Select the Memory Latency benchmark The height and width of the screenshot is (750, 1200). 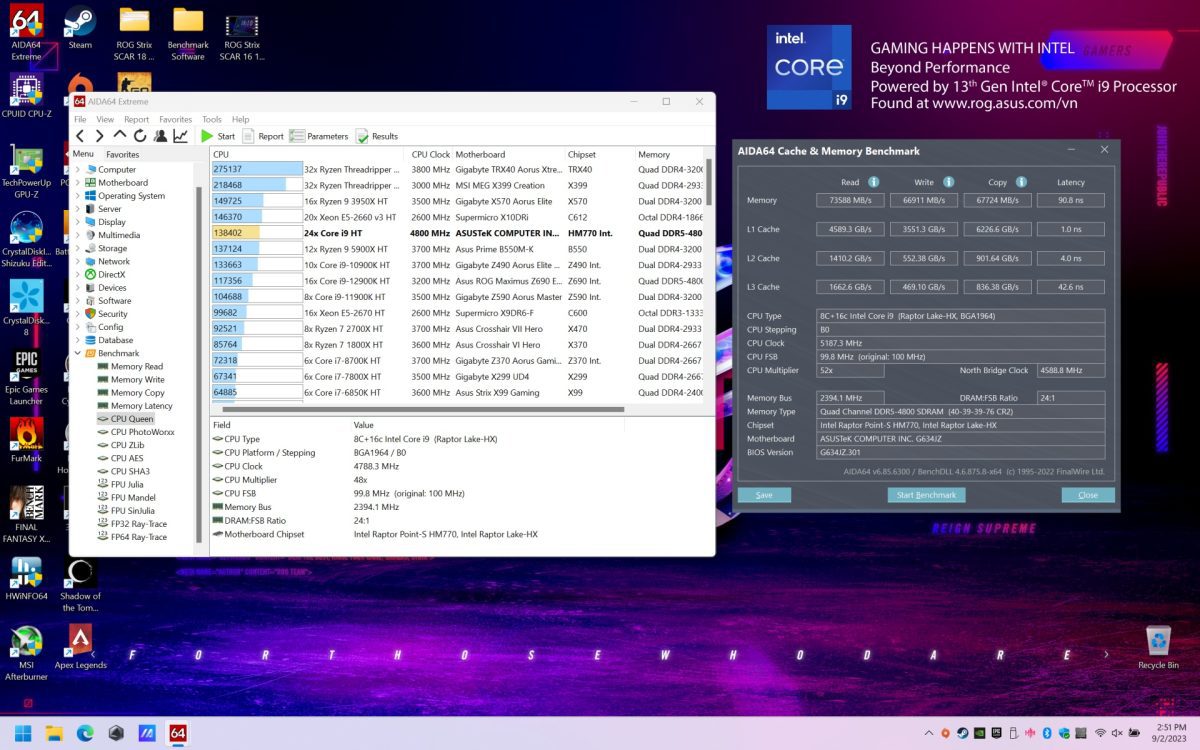click(x=135, y=406)
